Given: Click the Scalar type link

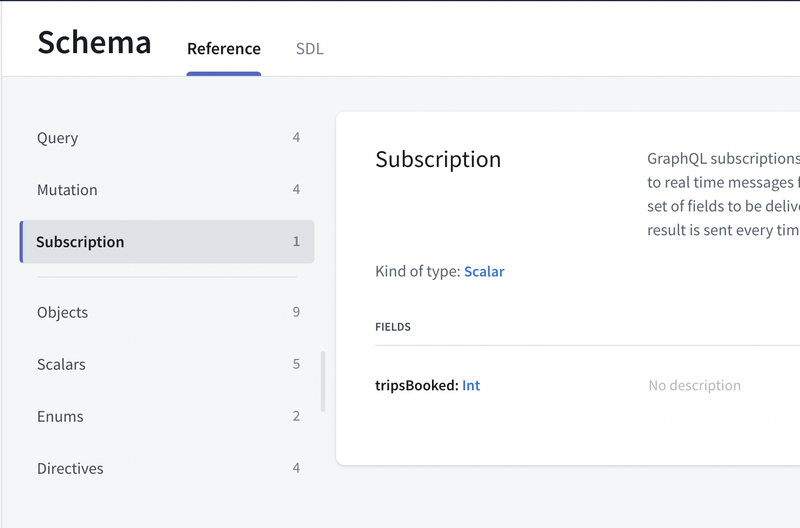Looking at the screenshot, I should click(x=484, y=271).
